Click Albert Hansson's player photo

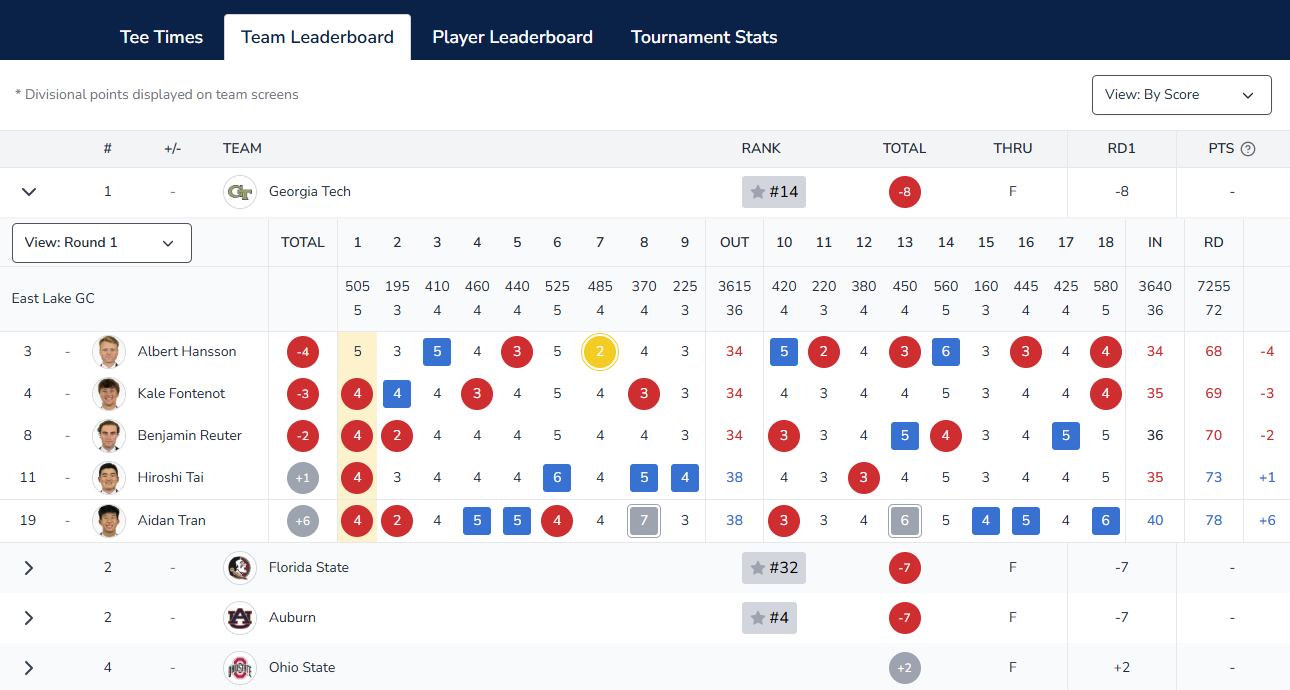point(108,352)
